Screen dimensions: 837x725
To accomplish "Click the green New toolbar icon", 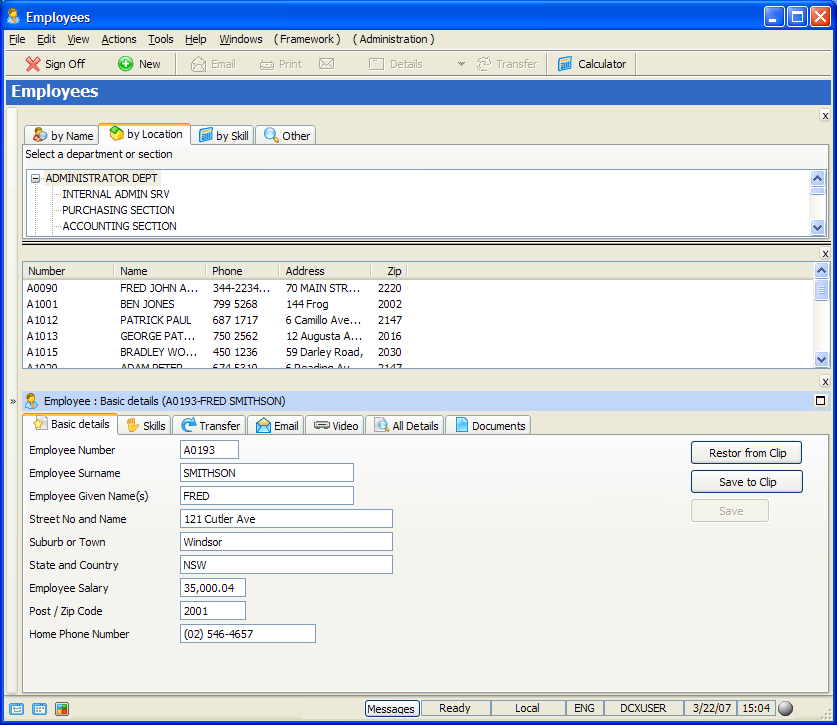I will pos(126,64).
